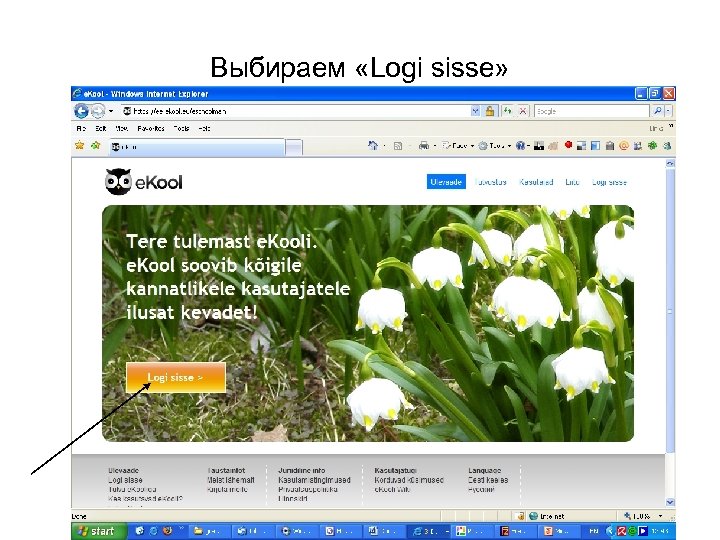Open Favorites Center star icon

(79, 146)
